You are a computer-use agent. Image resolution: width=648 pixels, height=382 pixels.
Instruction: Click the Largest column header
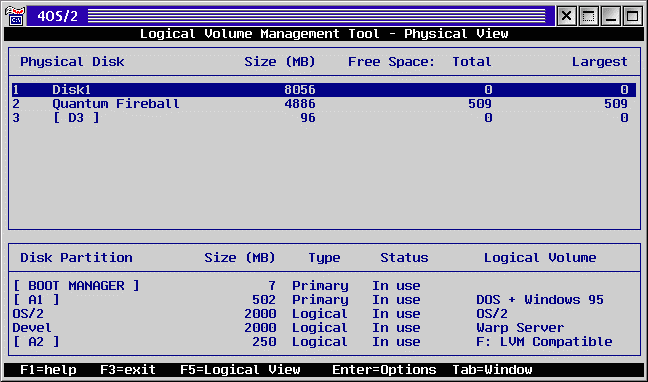click(600, 62)
